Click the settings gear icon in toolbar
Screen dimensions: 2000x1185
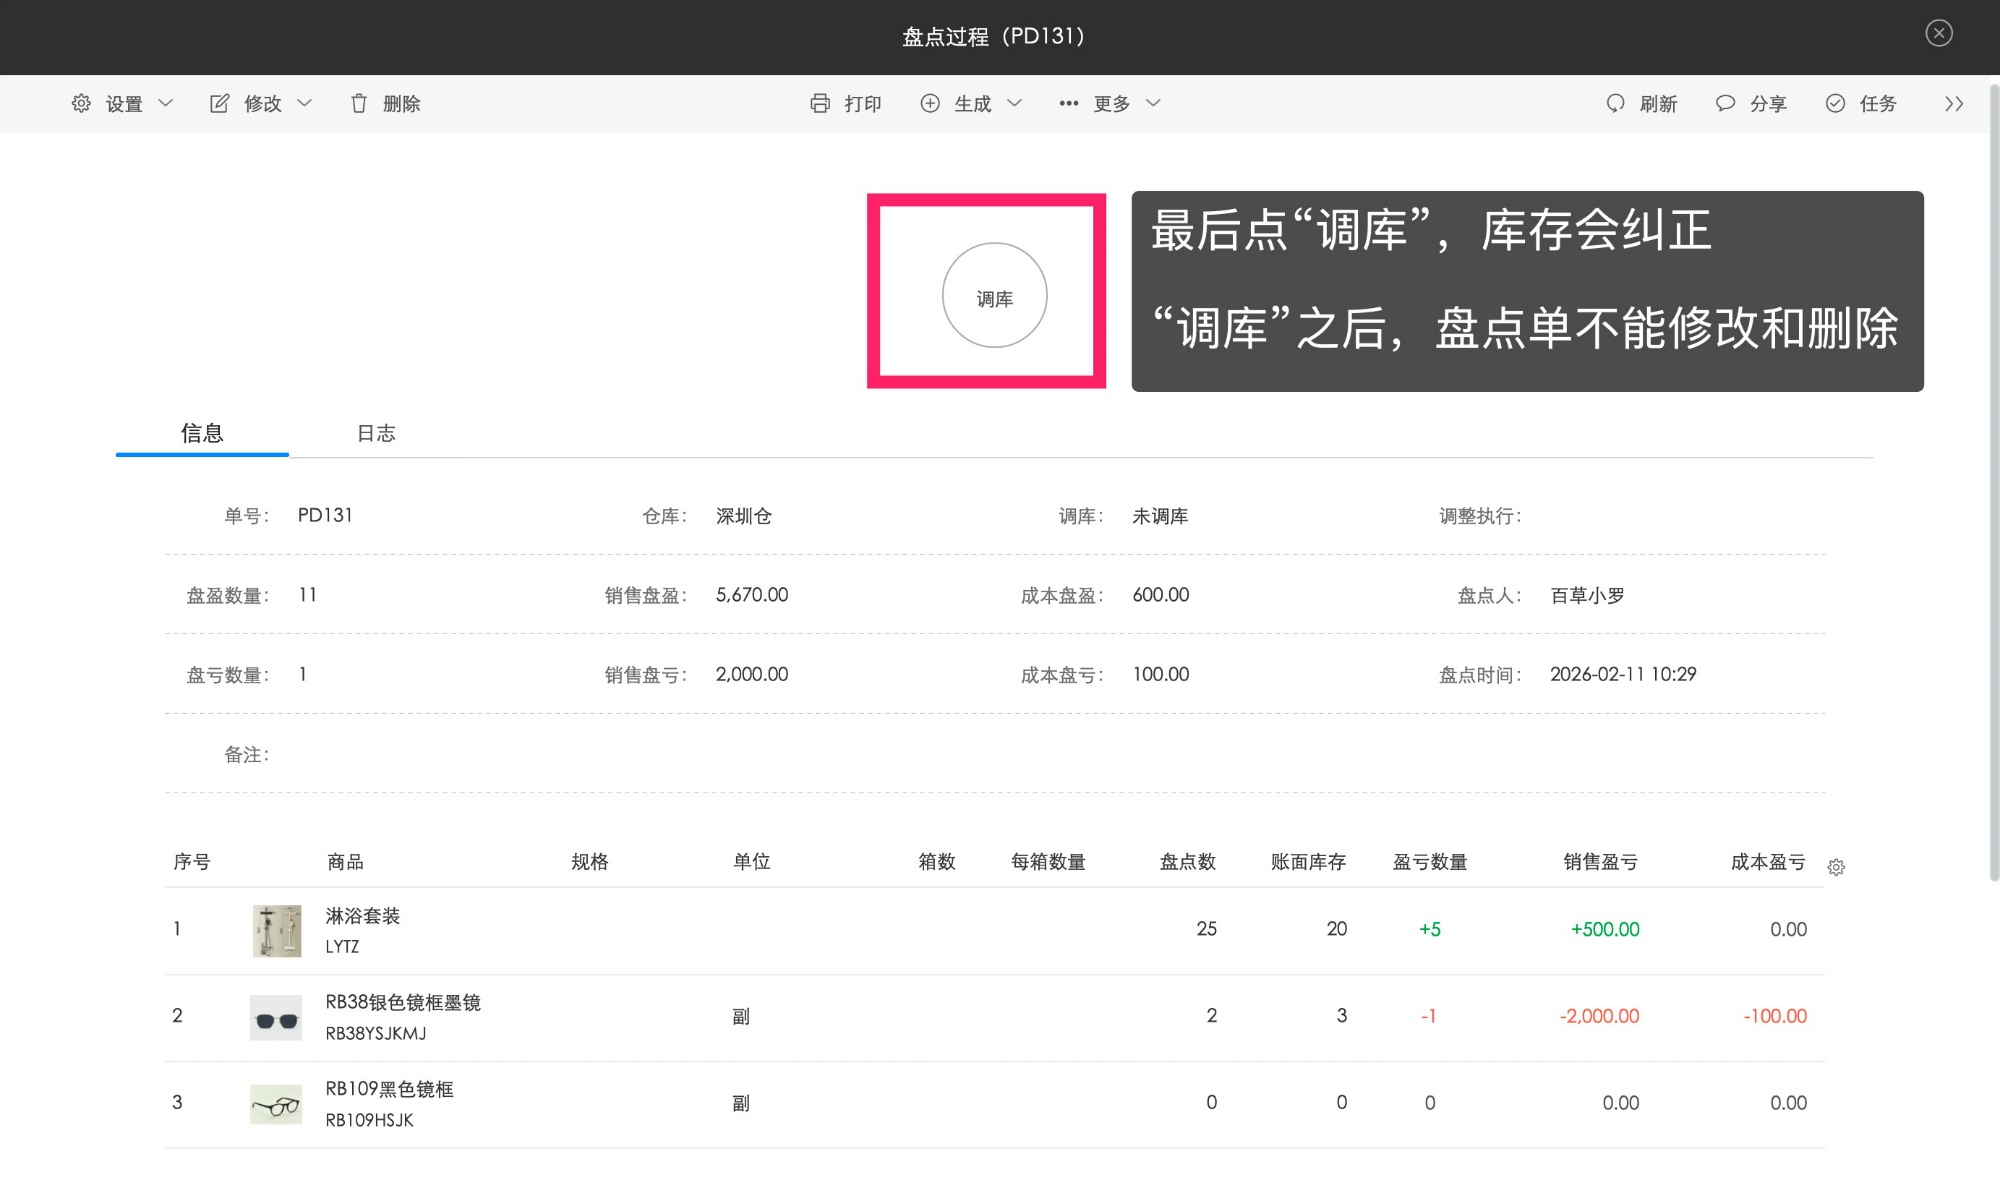coord(81,103)
